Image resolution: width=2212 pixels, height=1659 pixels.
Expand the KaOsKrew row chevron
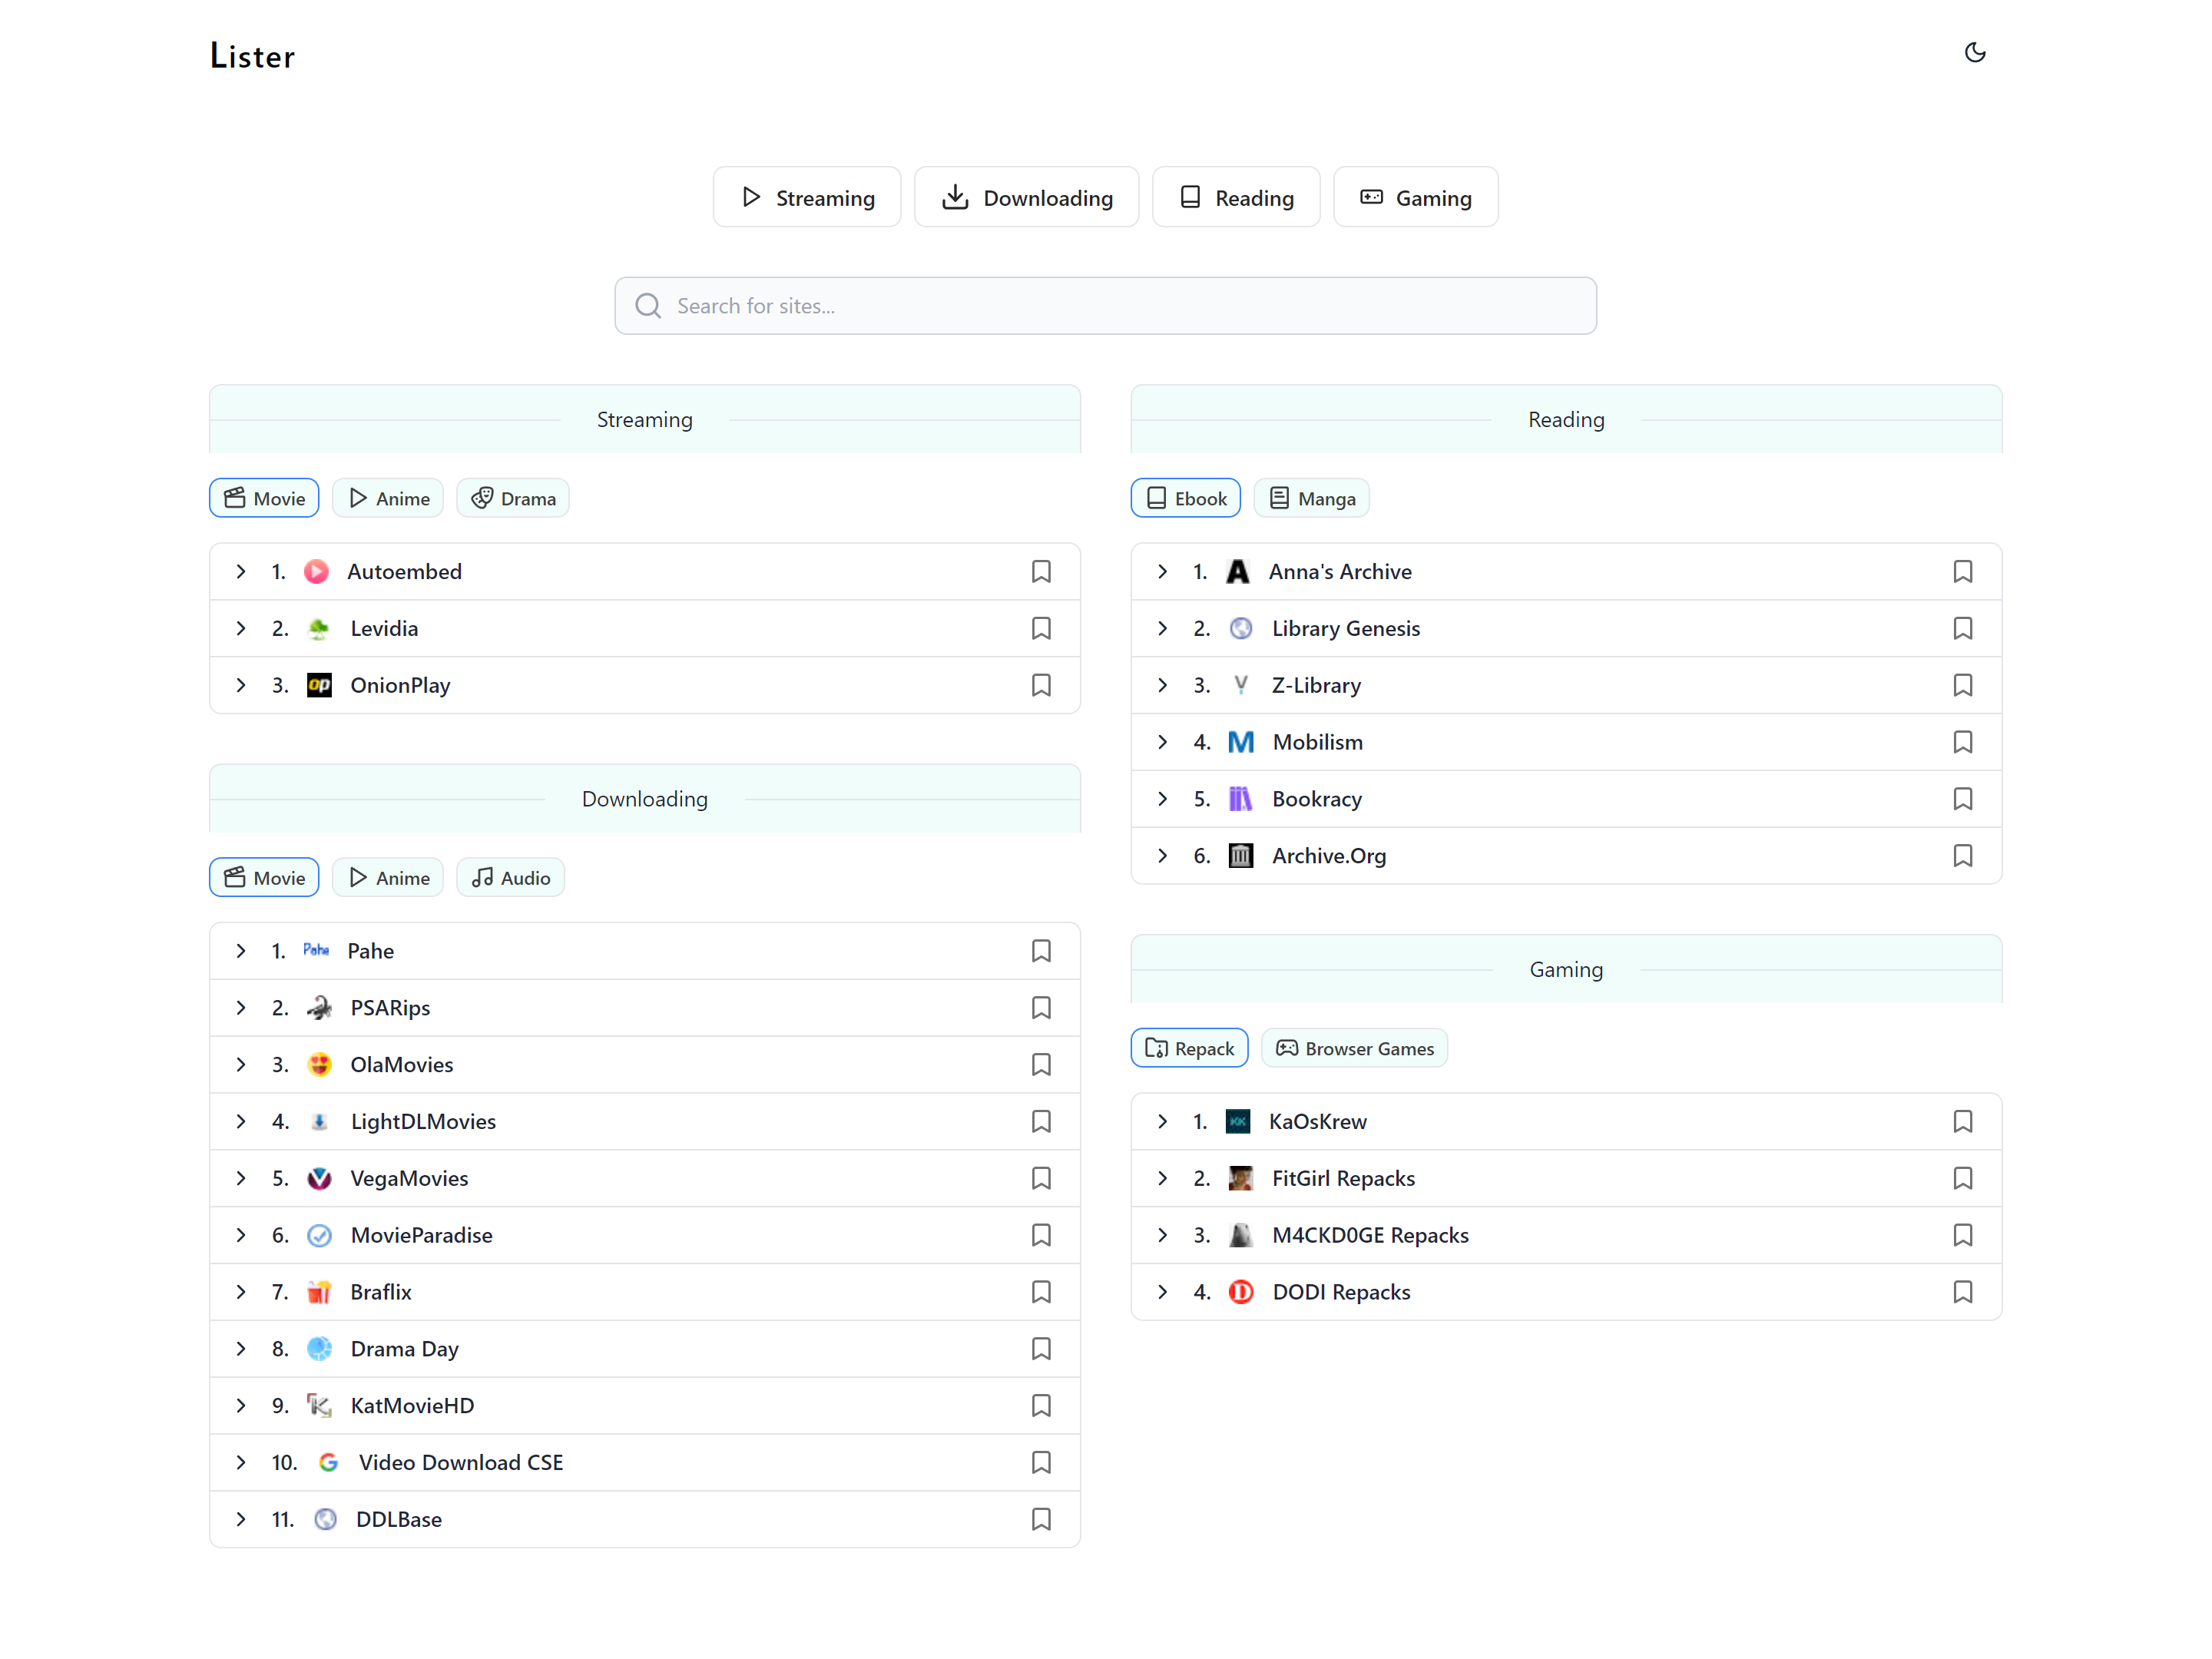point(1163,1122)
